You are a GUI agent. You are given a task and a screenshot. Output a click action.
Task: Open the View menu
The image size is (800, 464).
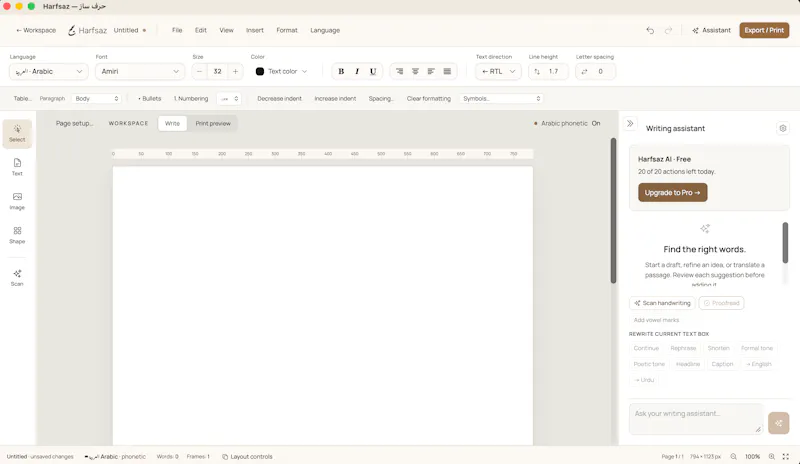click(x=227, y=31)
